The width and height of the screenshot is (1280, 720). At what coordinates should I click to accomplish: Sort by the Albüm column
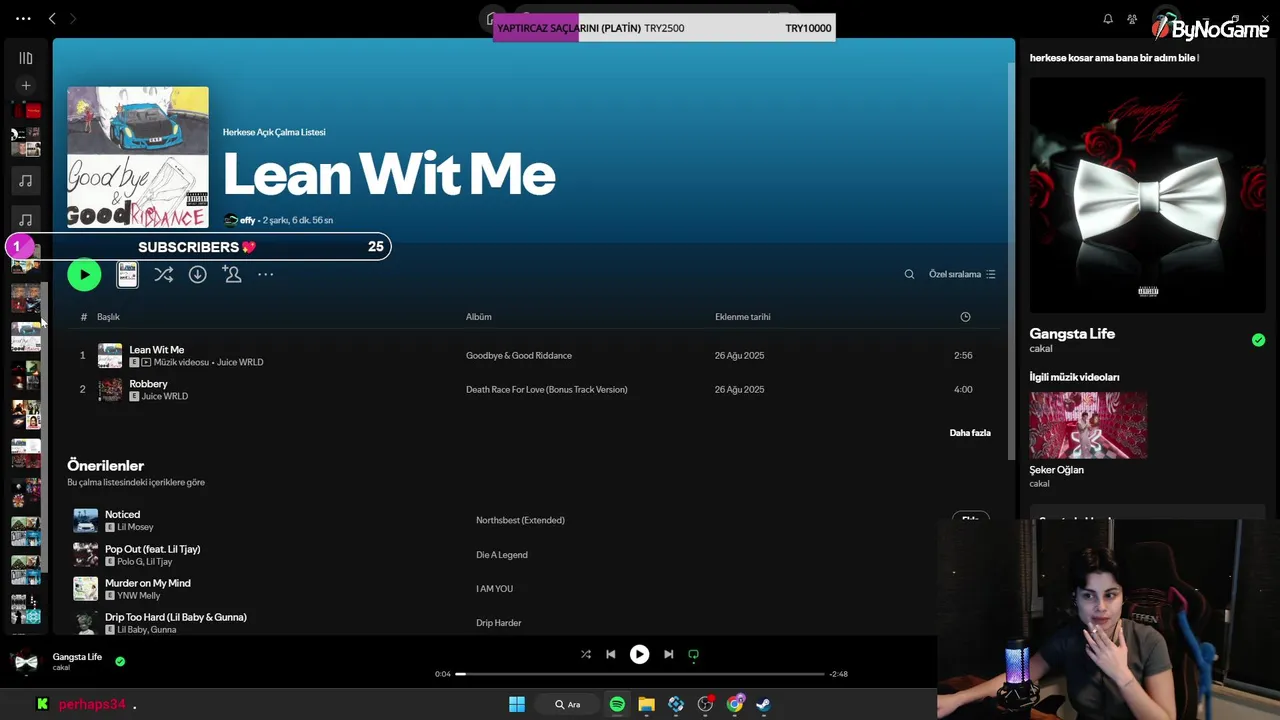click(478, 317)
